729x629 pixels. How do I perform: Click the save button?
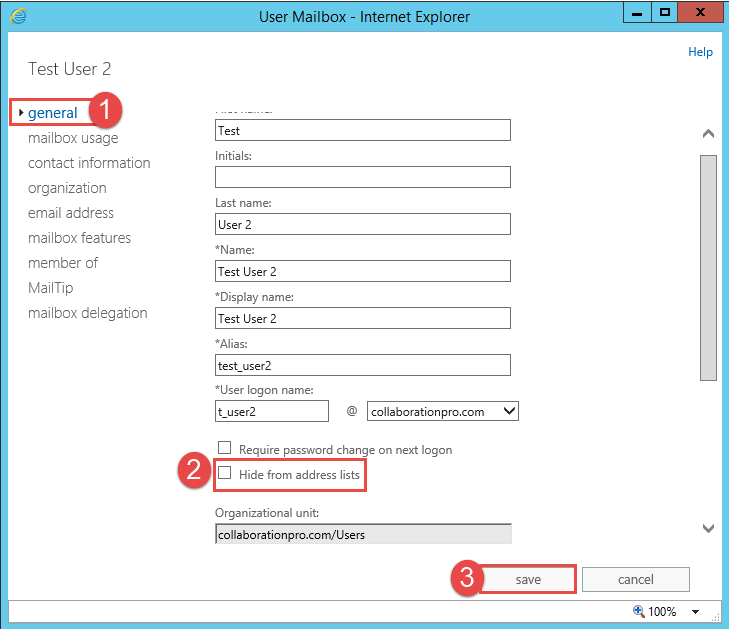(x=528, y=579)
